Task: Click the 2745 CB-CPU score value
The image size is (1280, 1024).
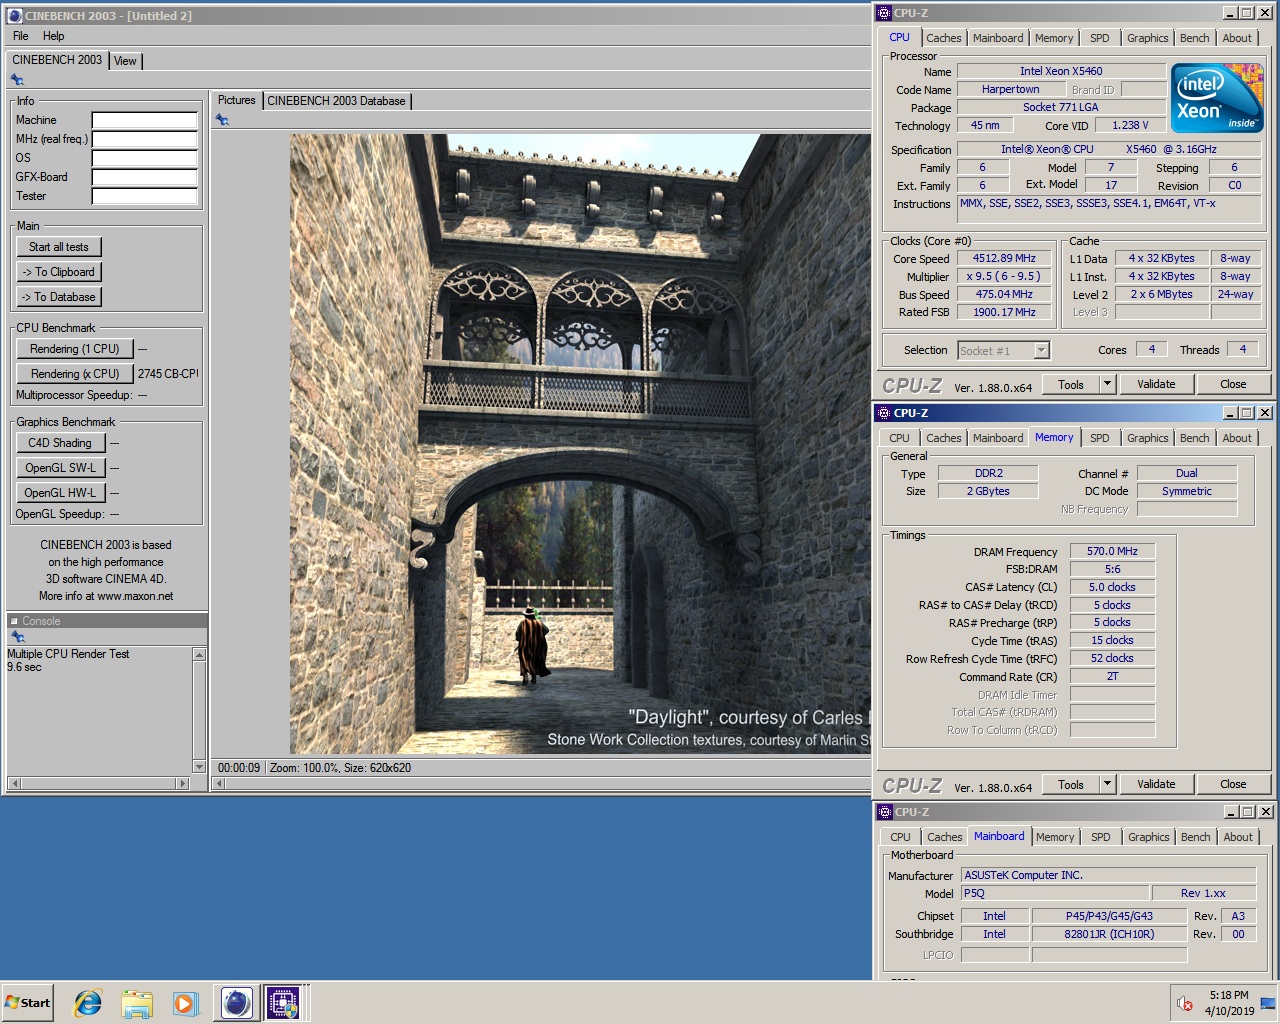Action: click(167, 374)
